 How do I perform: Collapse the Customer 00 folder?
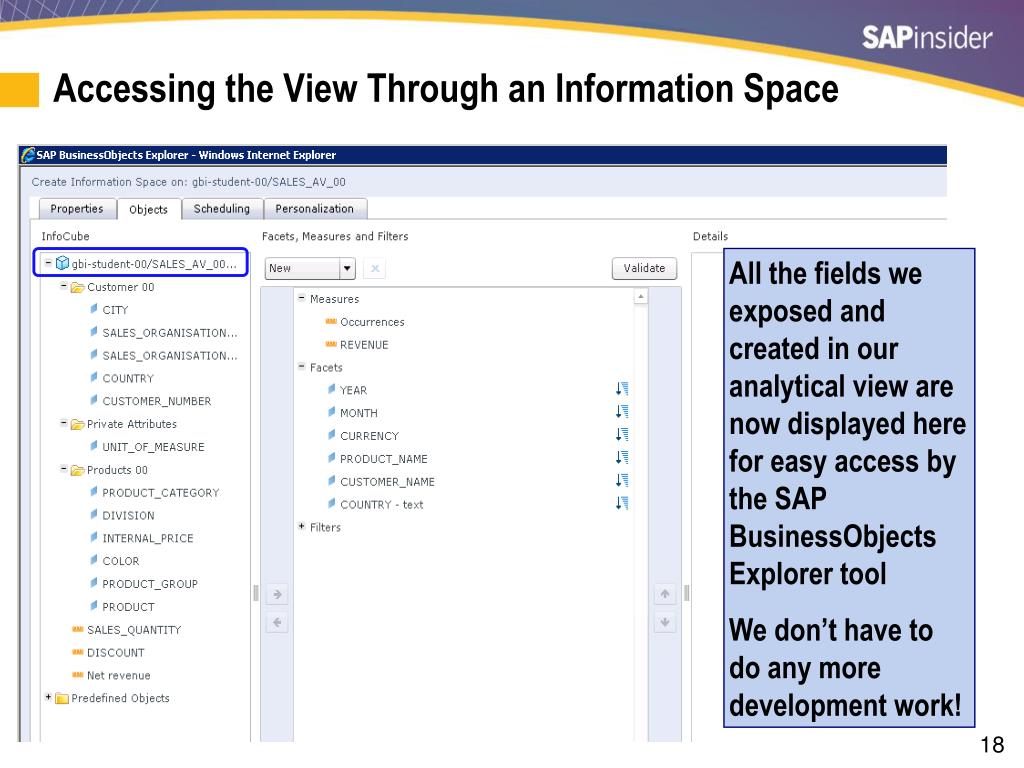click(63, 286)
